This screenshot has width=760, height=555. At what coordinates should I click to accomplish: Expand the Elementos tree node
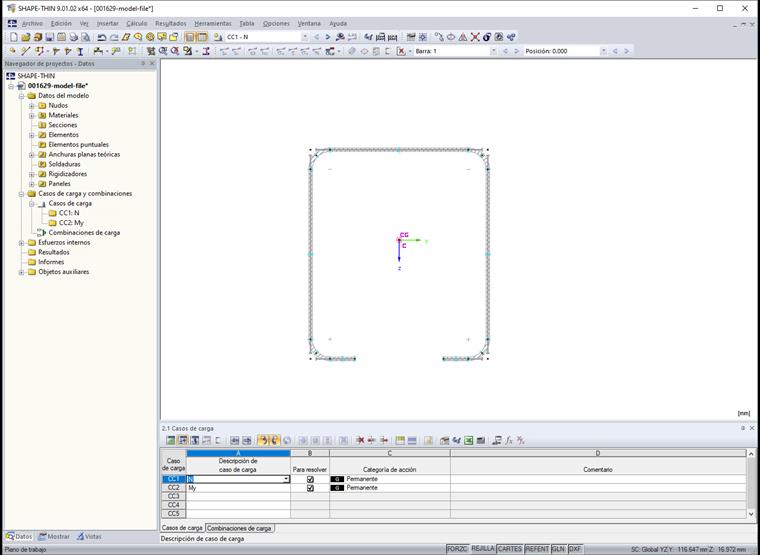(32, 135)
